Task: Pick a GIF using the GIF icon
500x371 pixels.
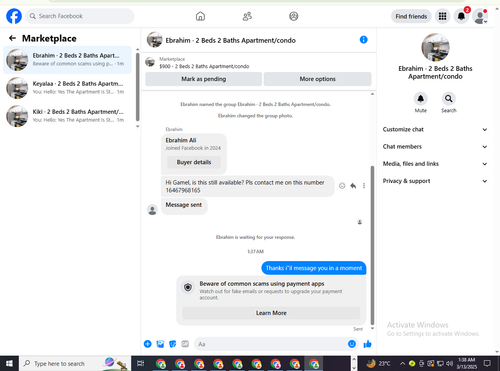Action: click(x=185, y=344)
